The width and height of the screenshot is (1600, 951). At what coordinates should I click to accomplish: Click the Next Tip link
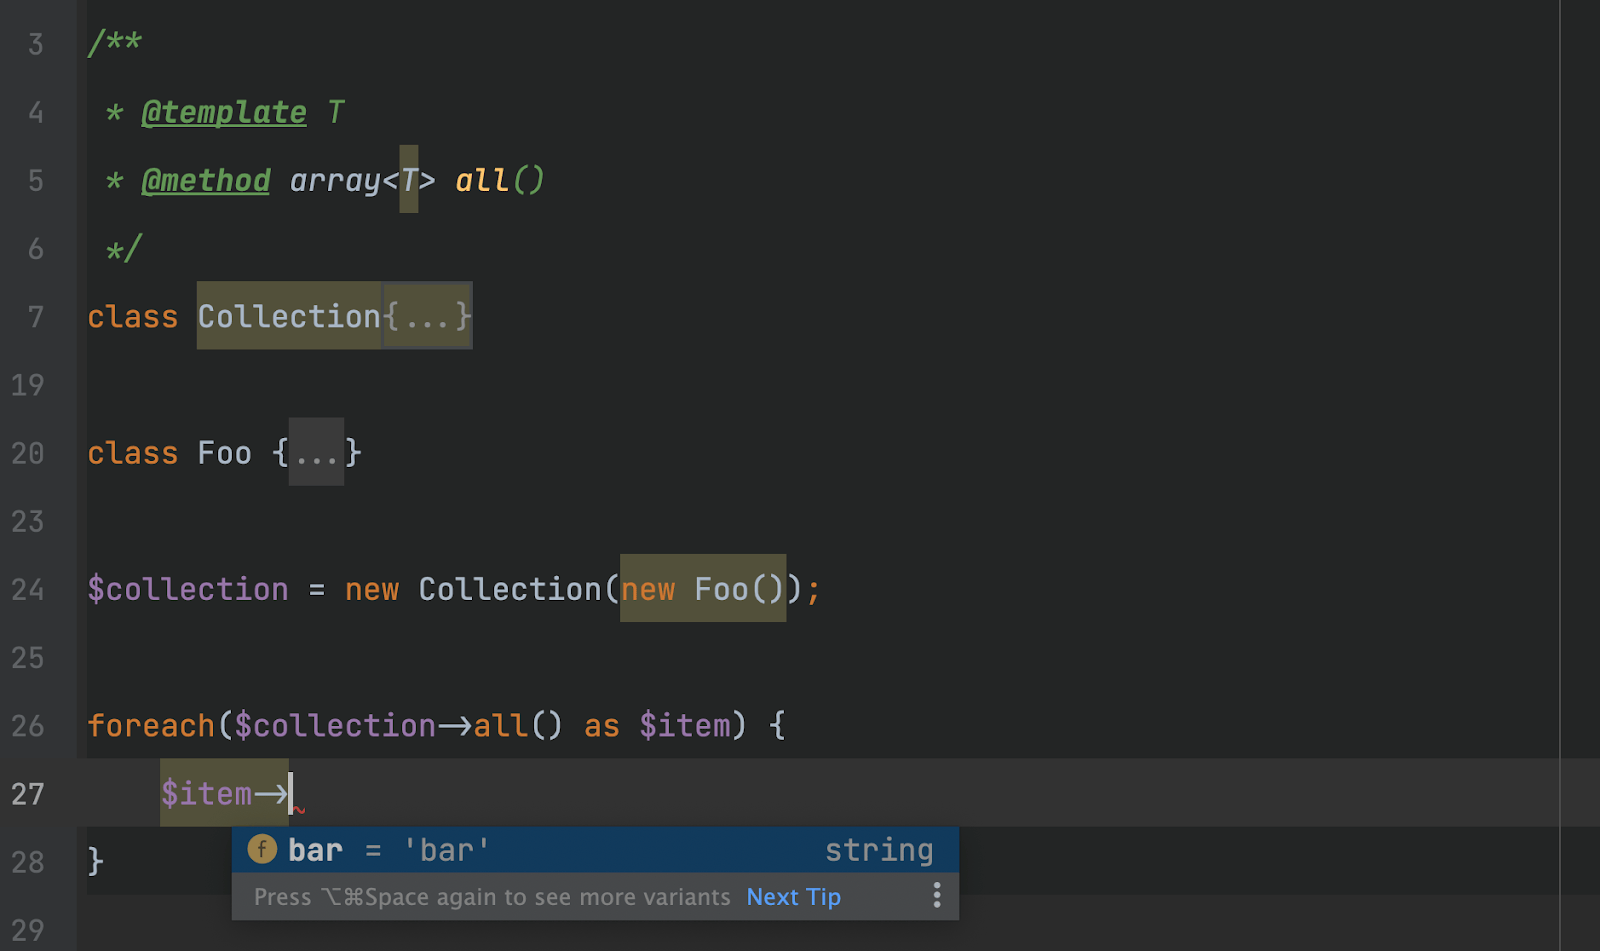tap(793, 897)
